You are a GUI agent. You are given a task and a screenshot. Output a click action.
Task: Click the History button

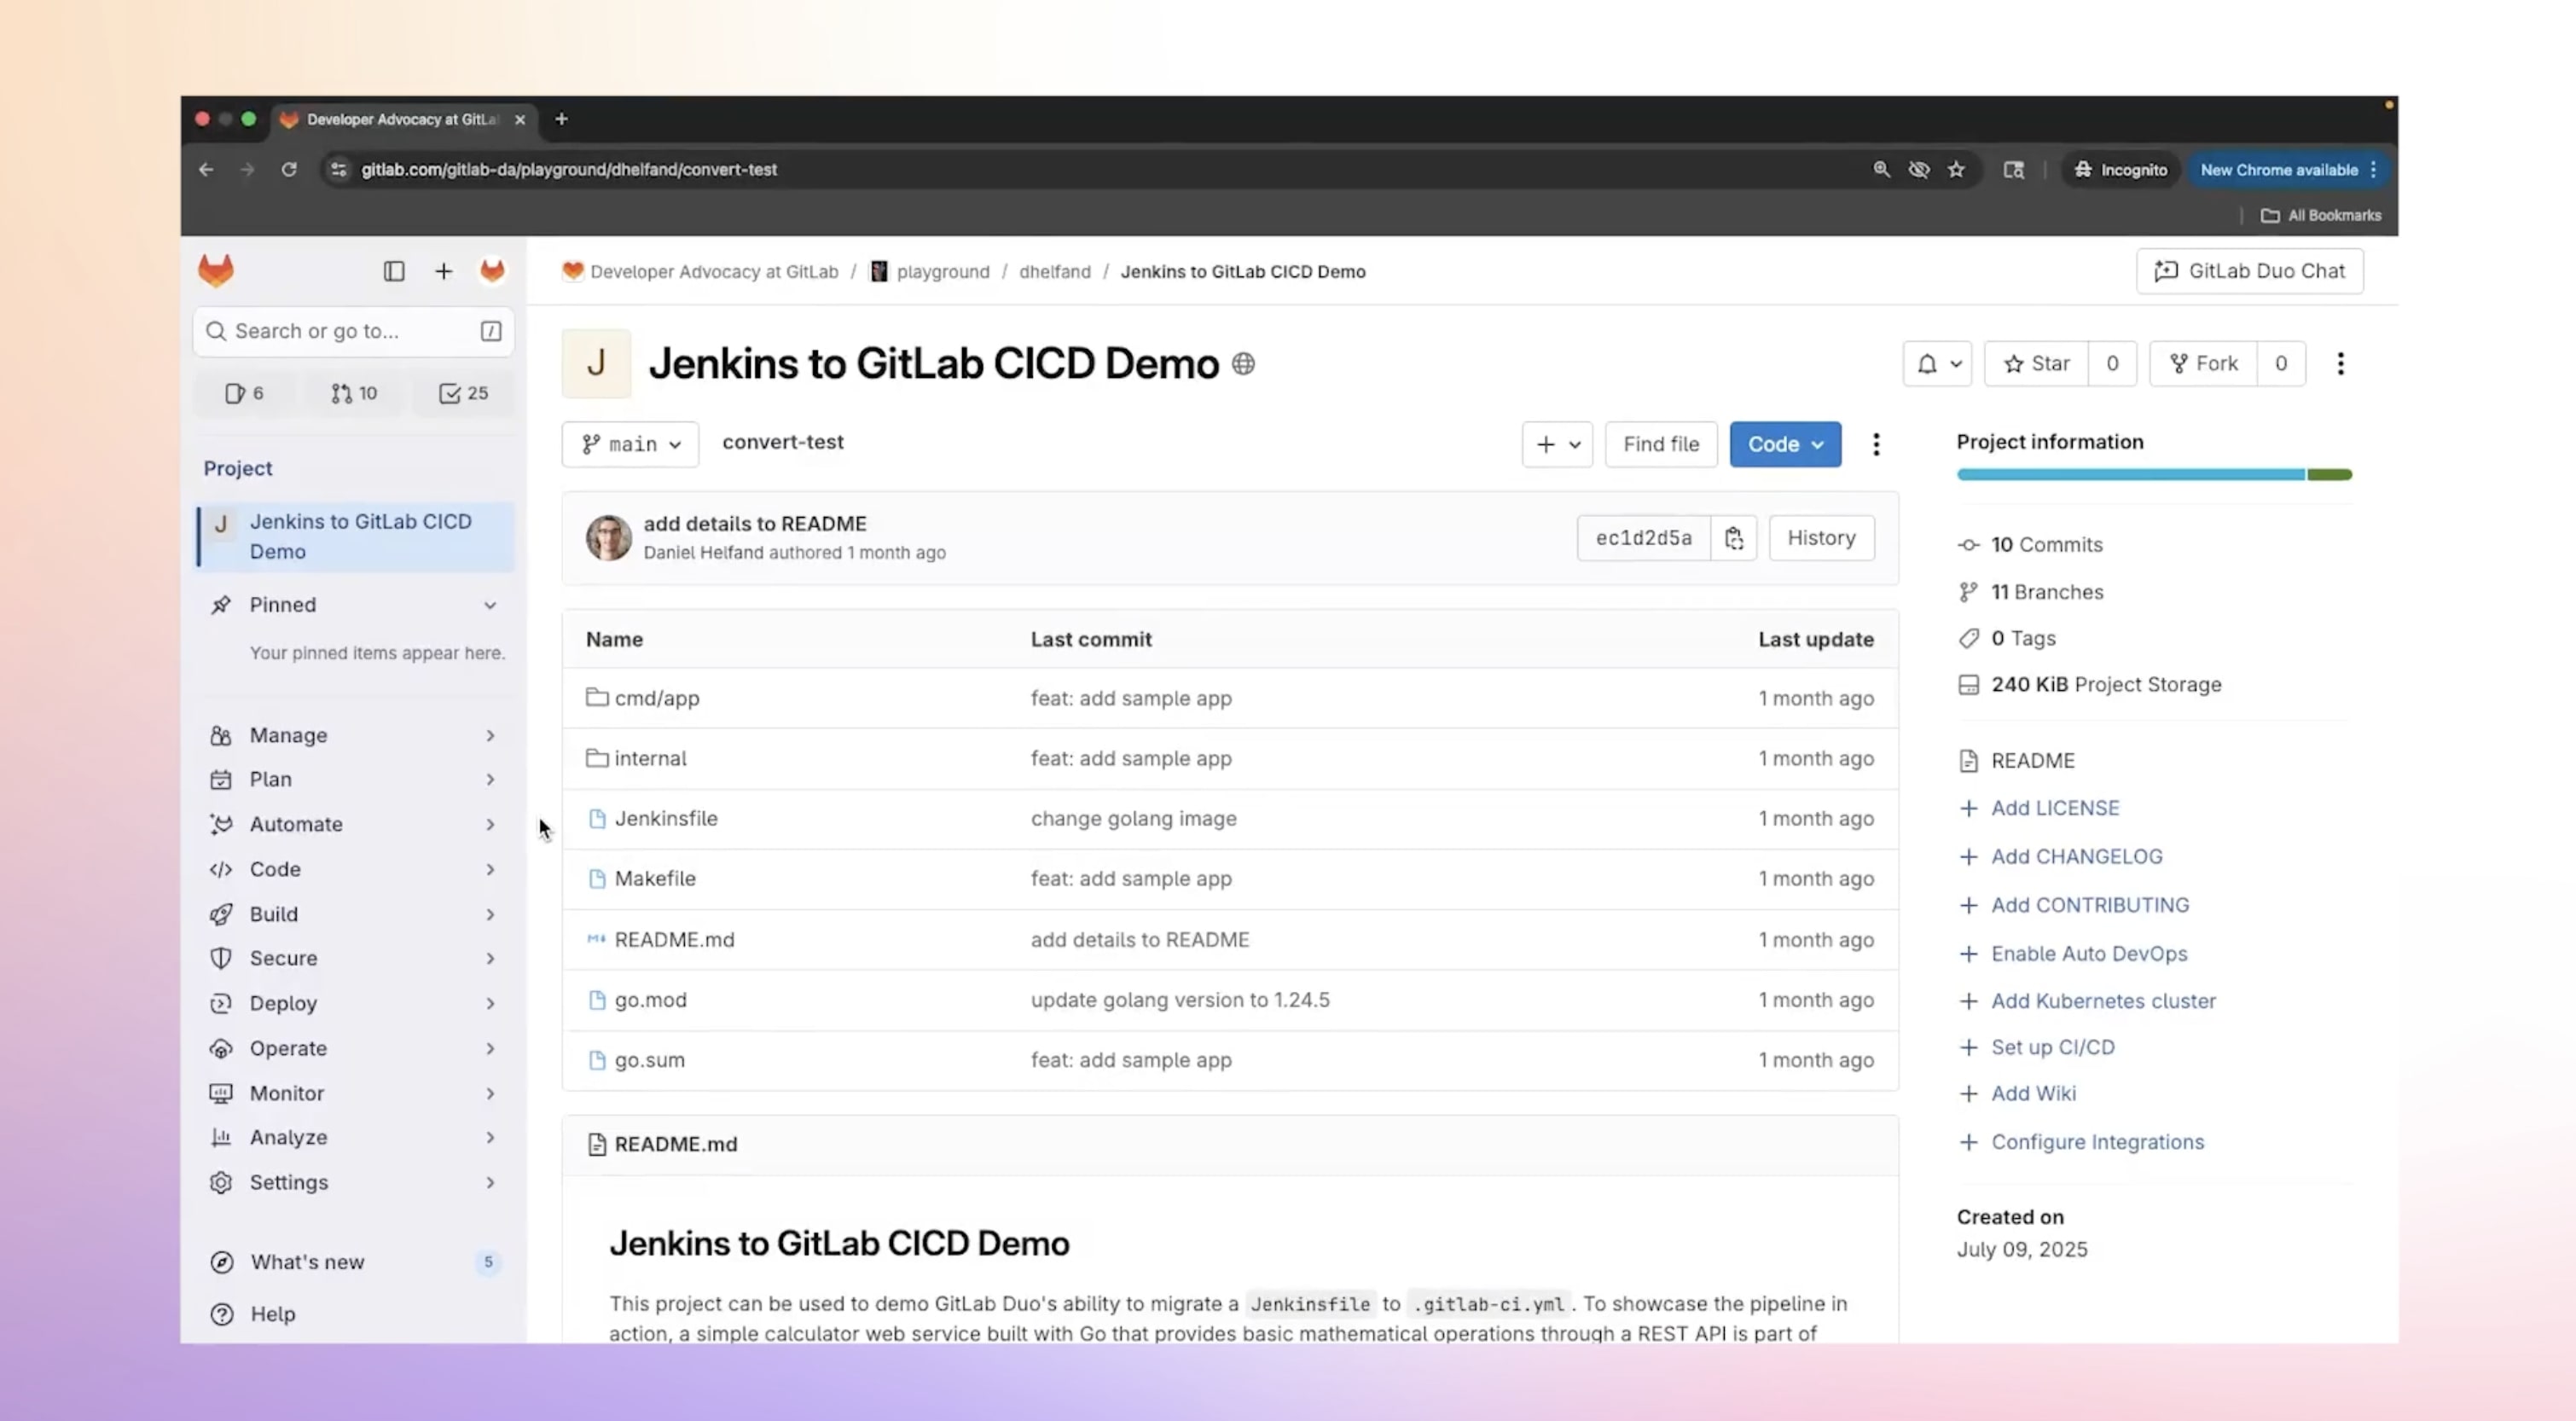pos(1821,538)
